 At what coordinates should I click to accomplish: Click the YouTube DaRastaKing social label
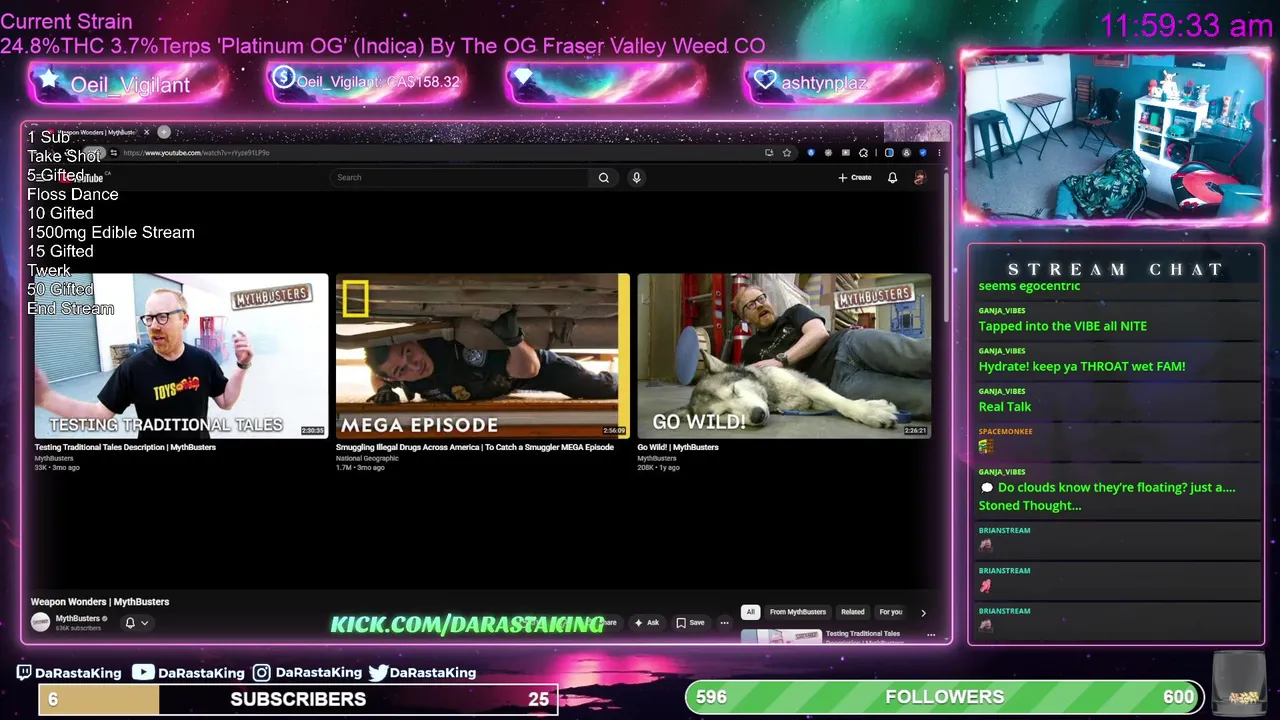click(x=190, y=673)
